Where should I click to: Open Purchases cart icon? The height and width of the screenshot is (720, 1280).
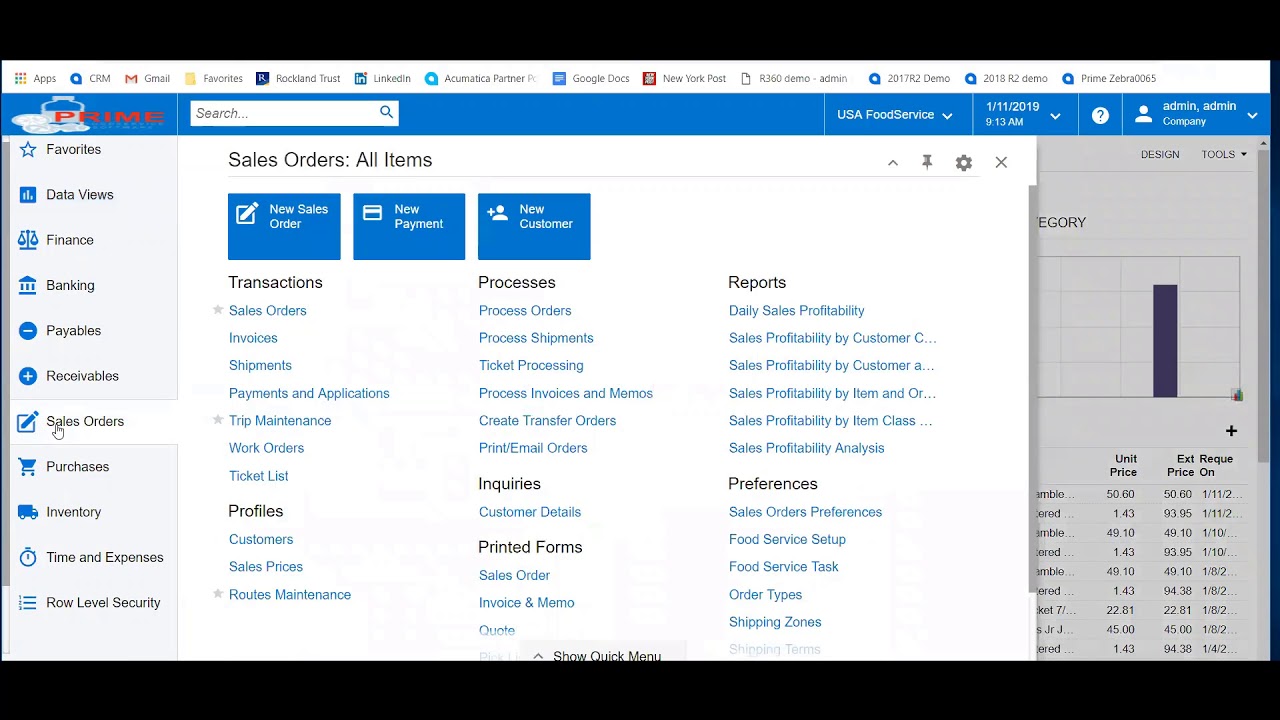pyautogui.click(x=28, y=467)
